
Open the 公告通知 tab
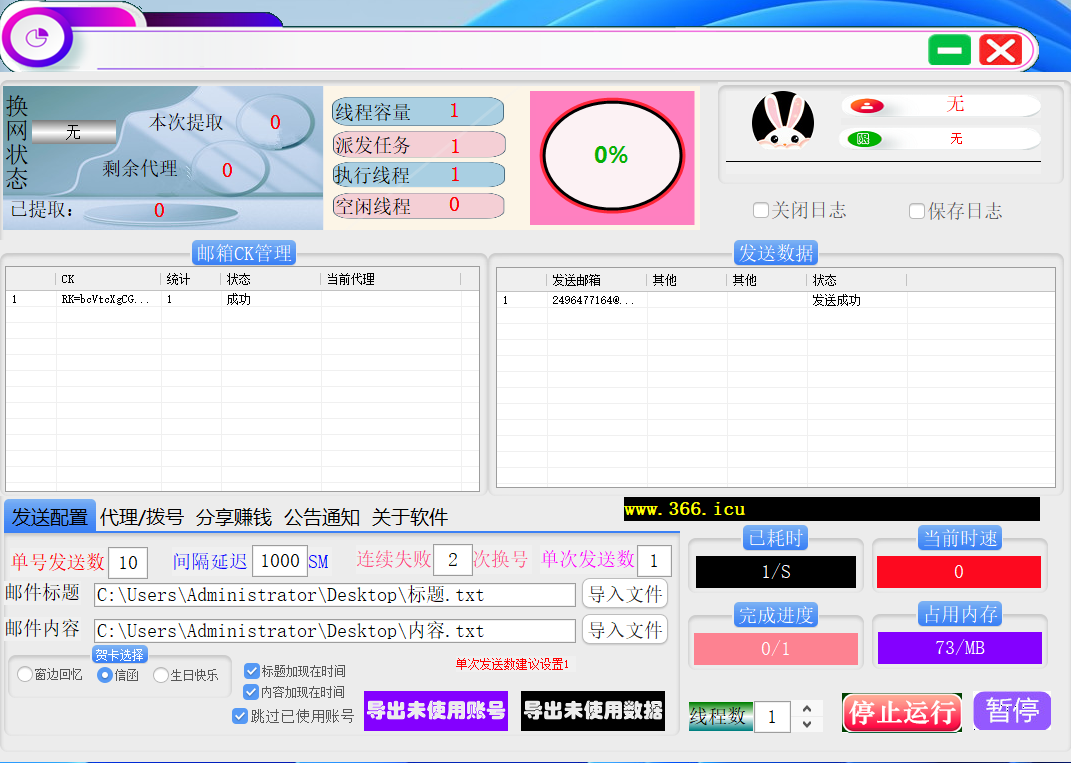coord(321,517)
